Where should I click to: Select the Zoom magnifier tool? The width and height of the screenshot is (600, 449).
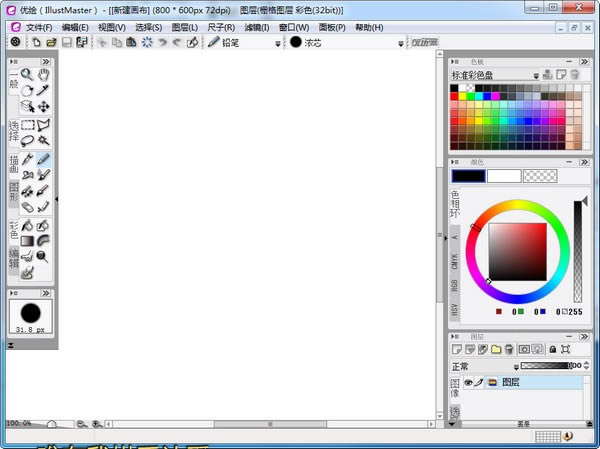point(27,74)
